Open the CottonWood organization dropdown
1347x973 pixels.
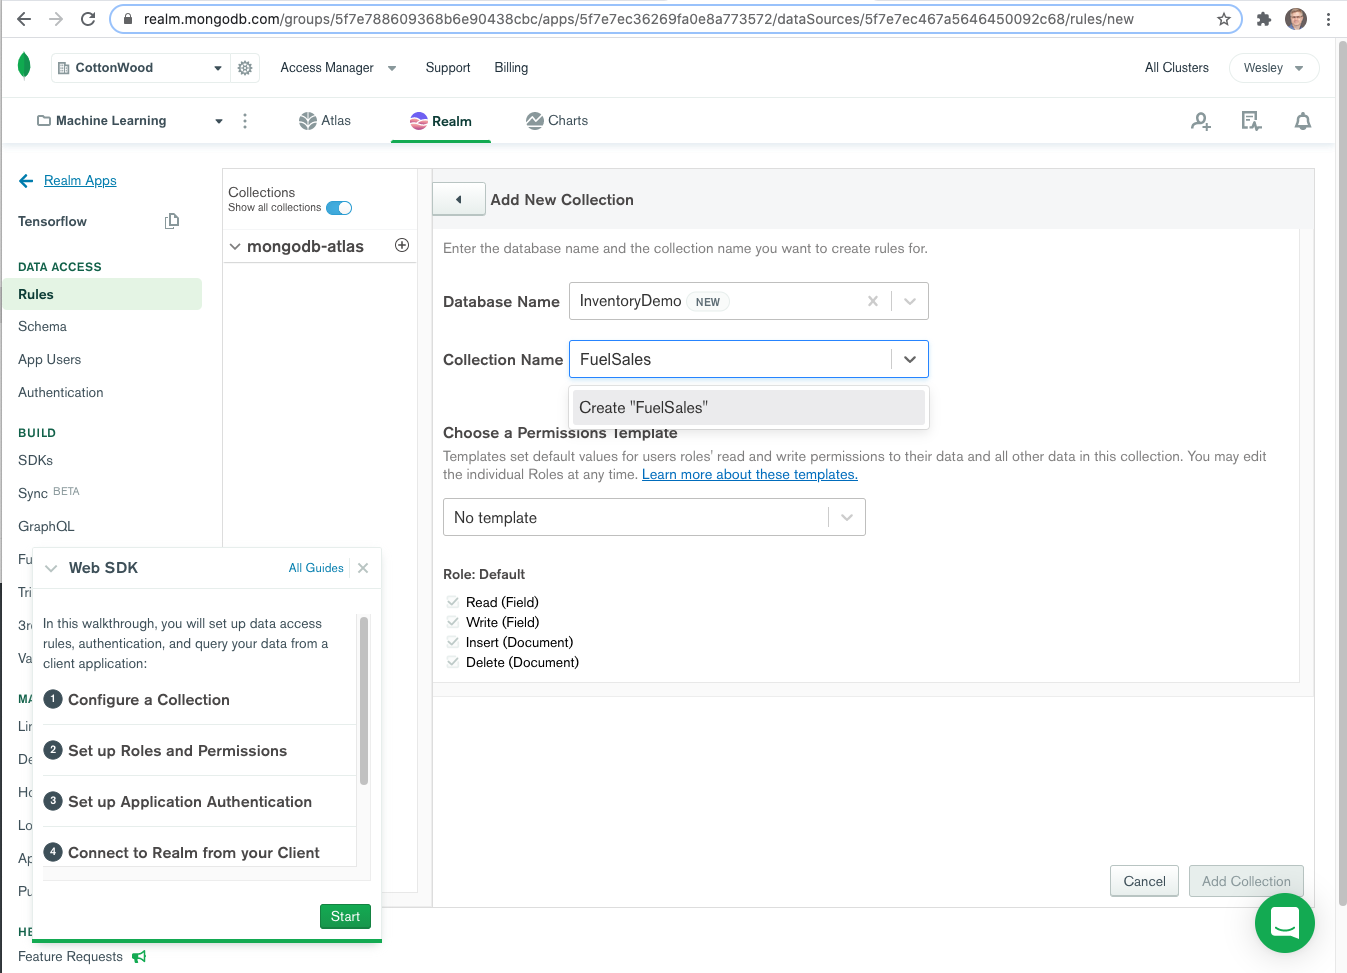pyautogui.click(x=140, y=68)
